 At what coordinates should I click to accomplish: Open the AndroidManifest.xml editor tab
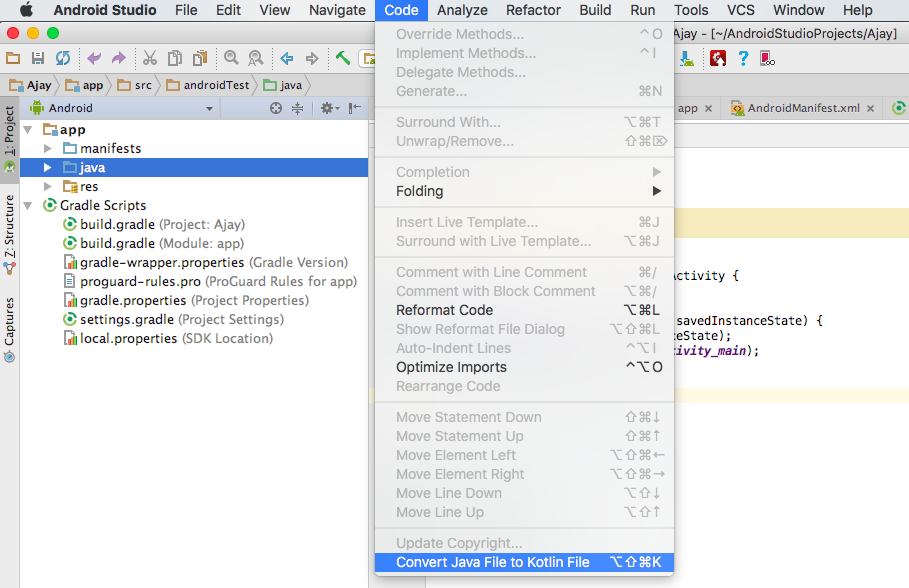click(x=802, y=108)
